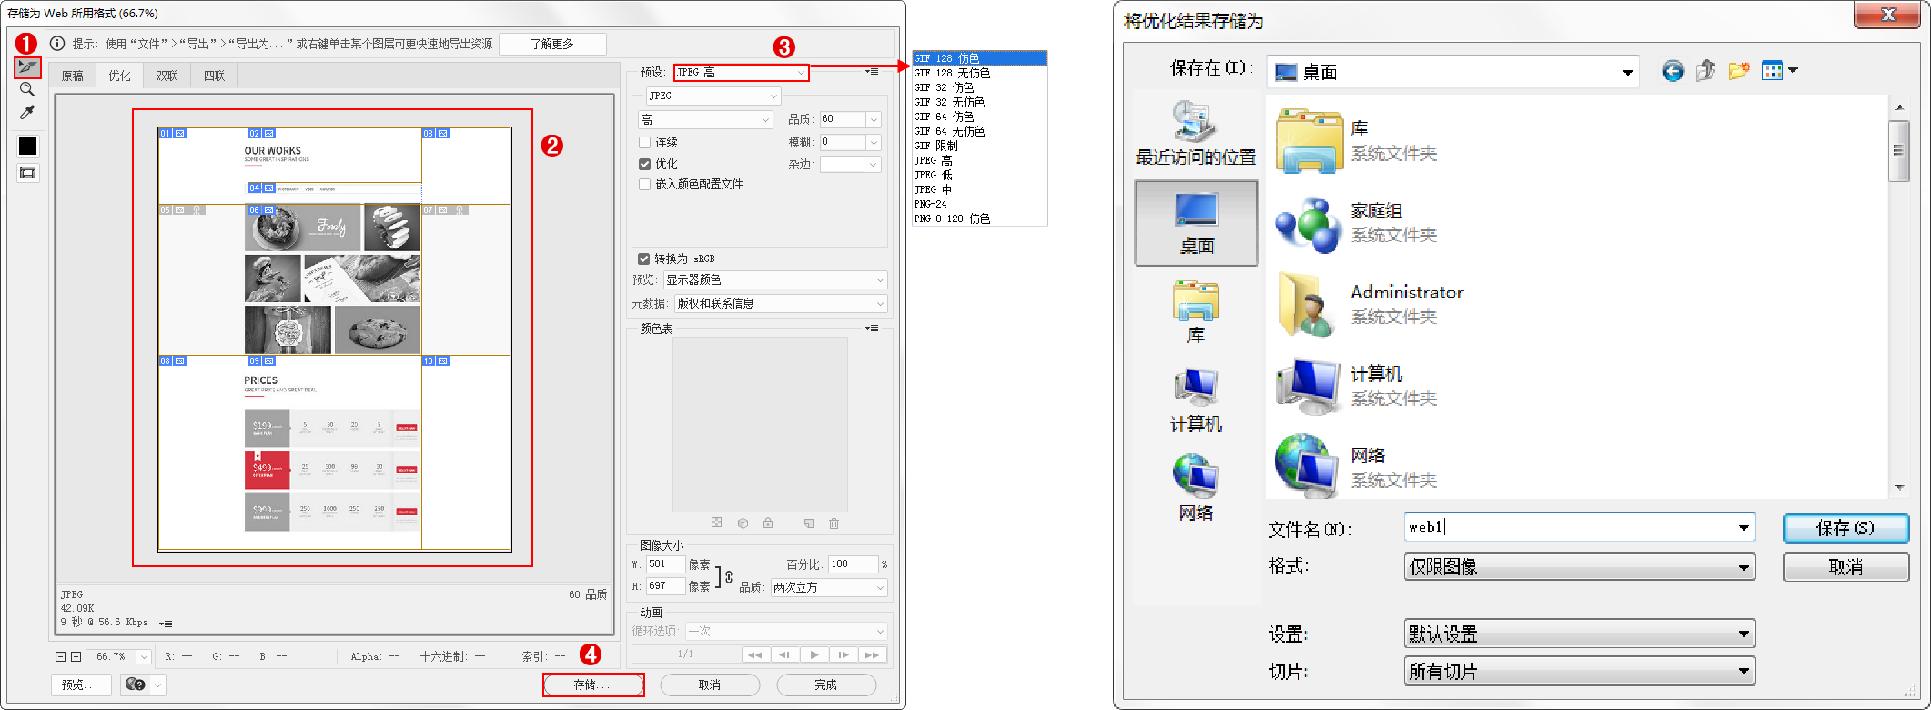Click the info icon next to the hint text
The image size is (1931, 710).
58,43
